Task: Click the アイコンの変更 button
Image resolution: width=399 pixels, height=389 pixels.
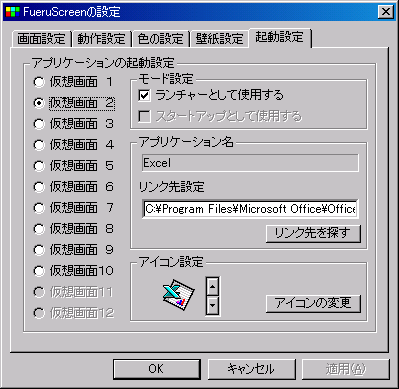Action: [x=313, y=303]
